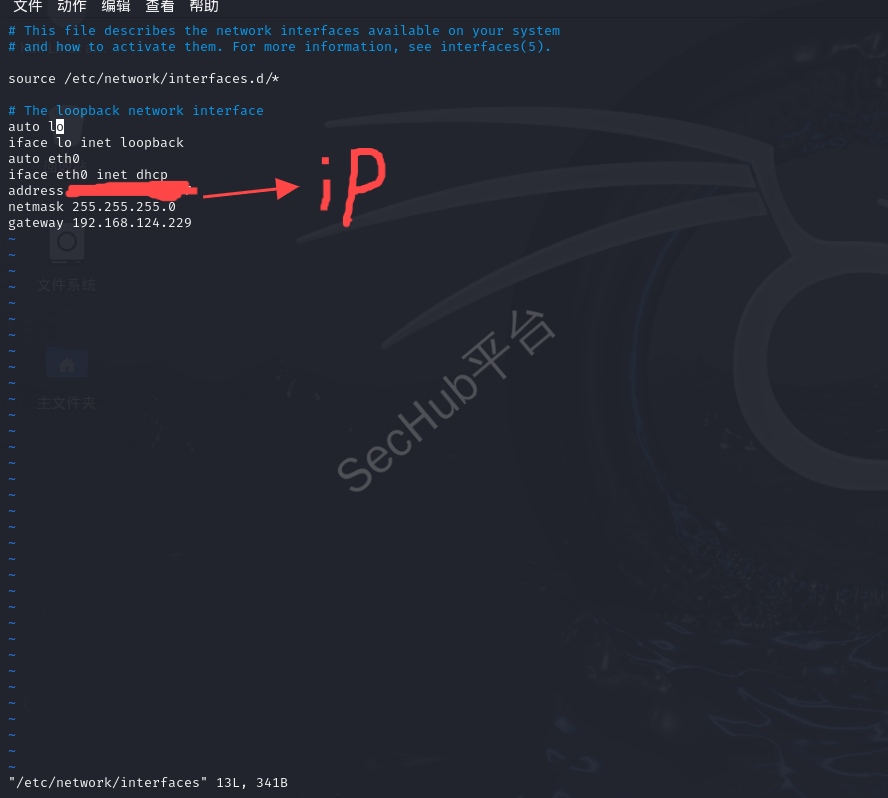Screen dimensions: 888x798
Task: Open the 动作 menu
Action: point(72,6)
